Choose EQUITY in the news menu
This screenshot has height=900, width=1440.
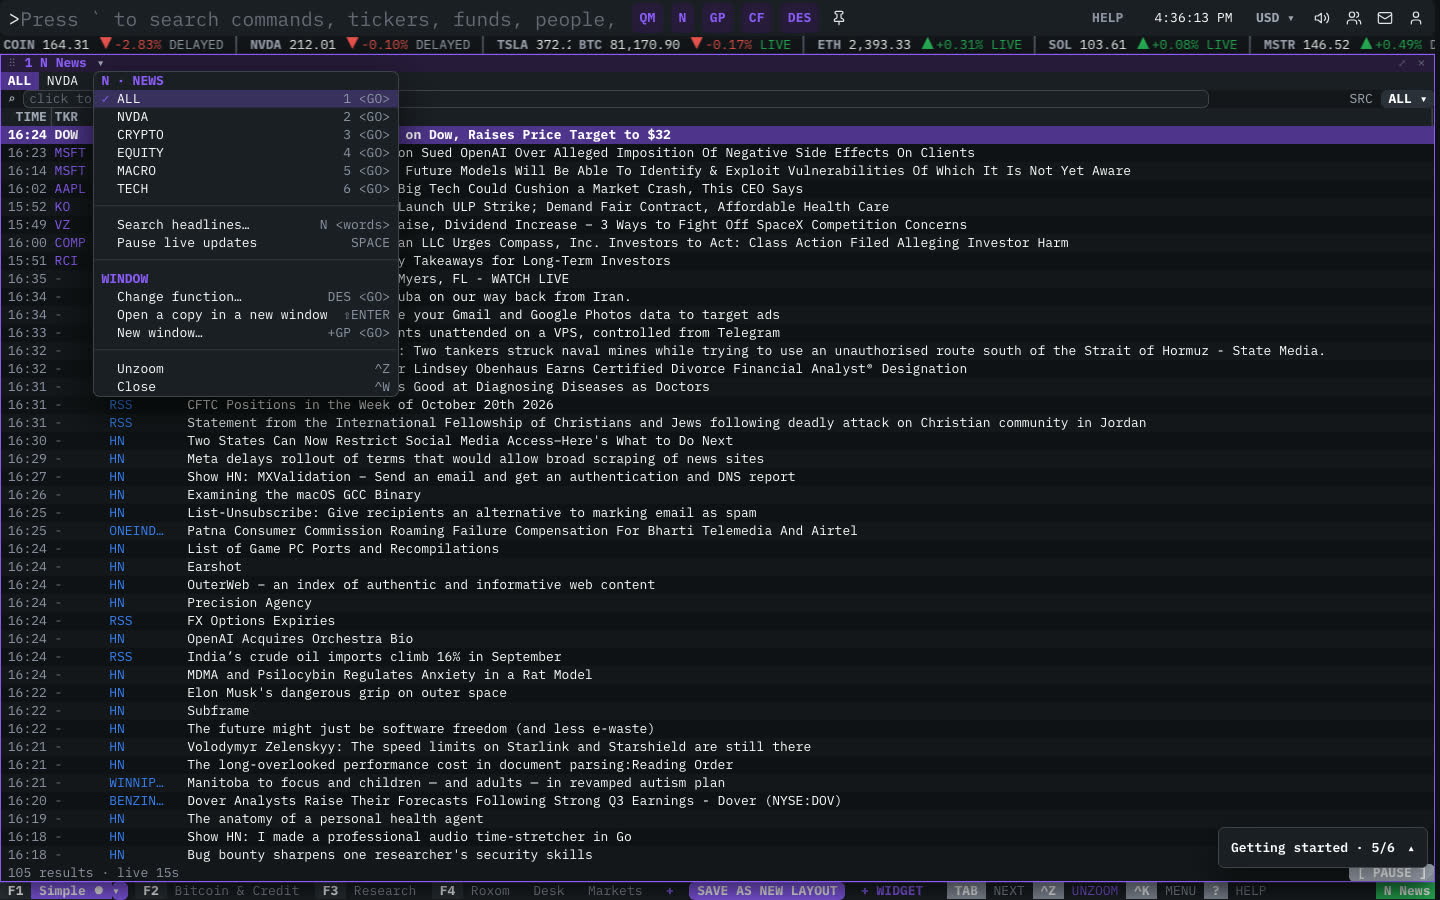pyautogui.click(x=246, y=153)
